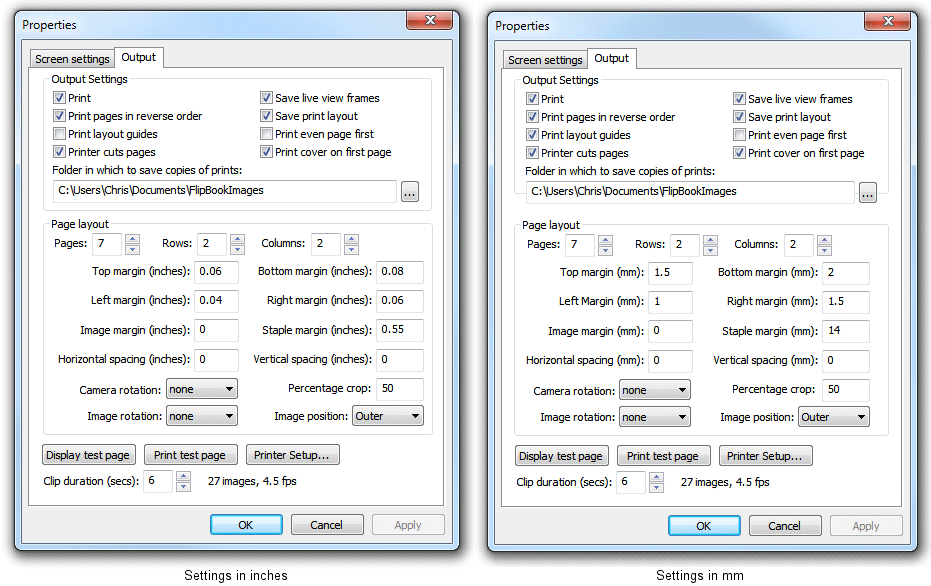Open Image rotation dropdown in mm dialog
931x586 pixels.
[655, 417]
